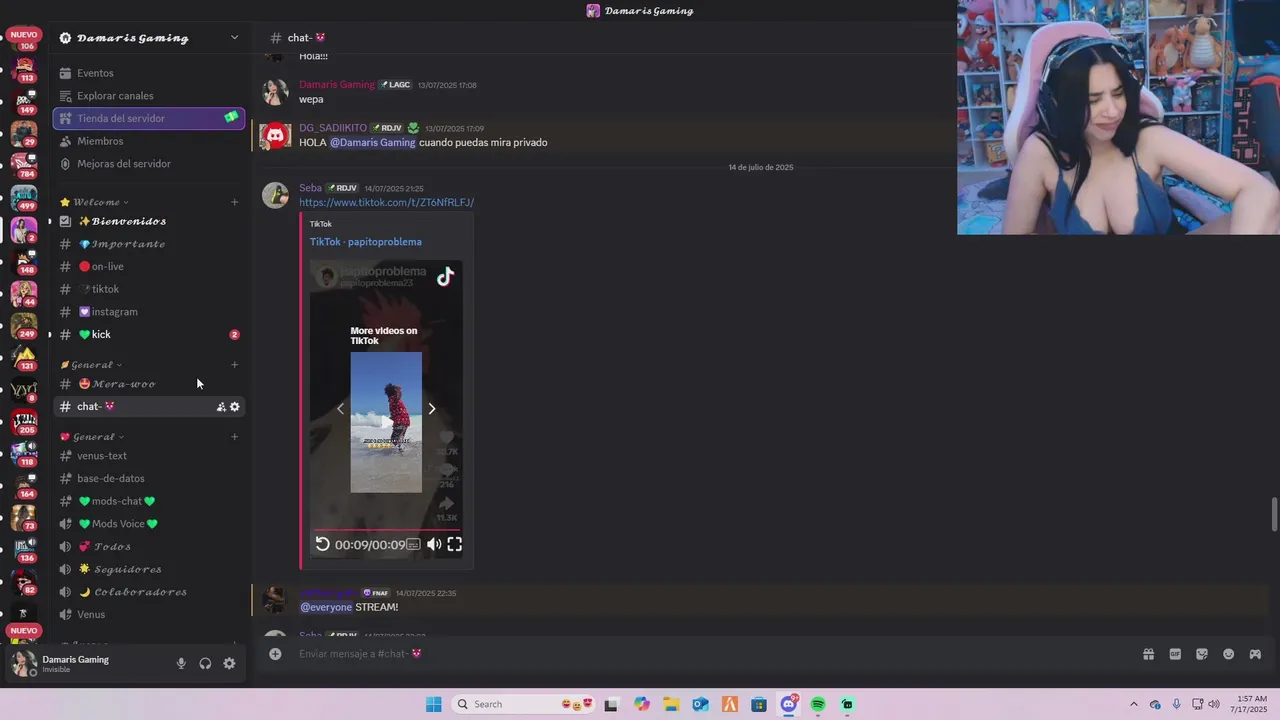Image resolution: width=1280 pixels, height=720 pixels.
Task: Open the TikTok · papitoproblema embed title
Action: click(365, 242)
